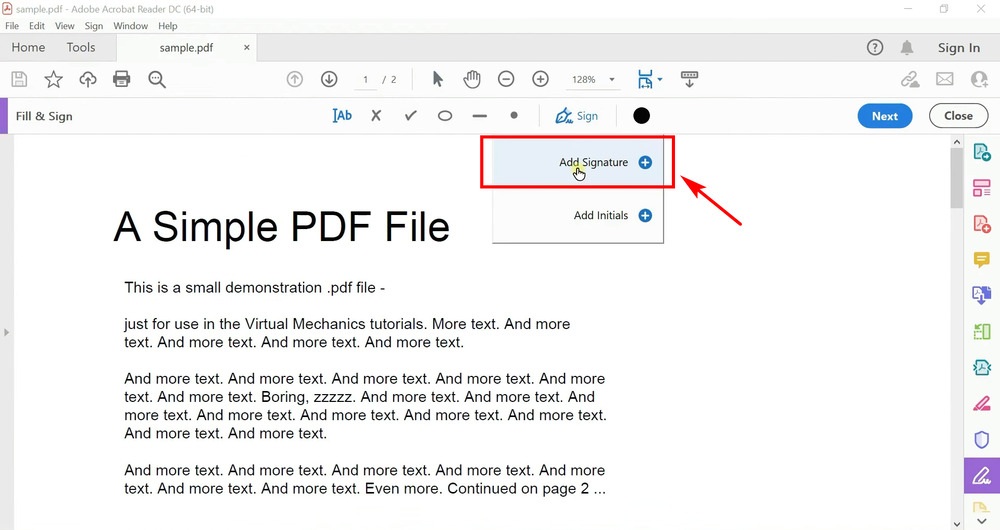Click the page number input field
The image size is (1000, 530).
coord(366,80)
